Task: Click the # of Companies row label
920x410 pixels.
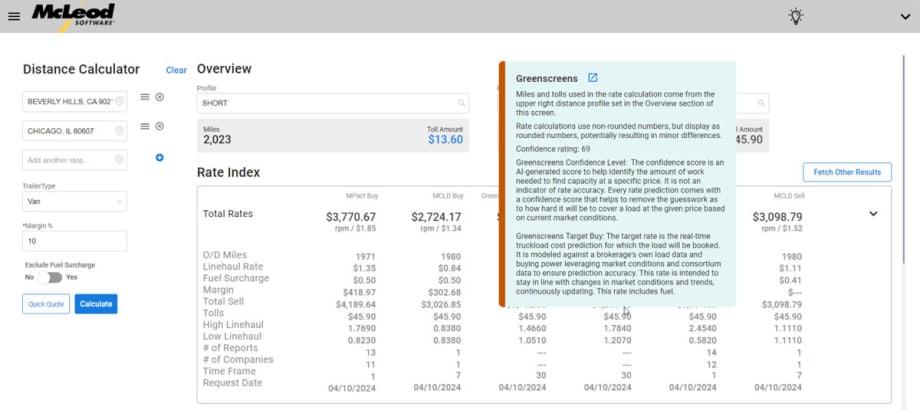Action: click(238, 360)
